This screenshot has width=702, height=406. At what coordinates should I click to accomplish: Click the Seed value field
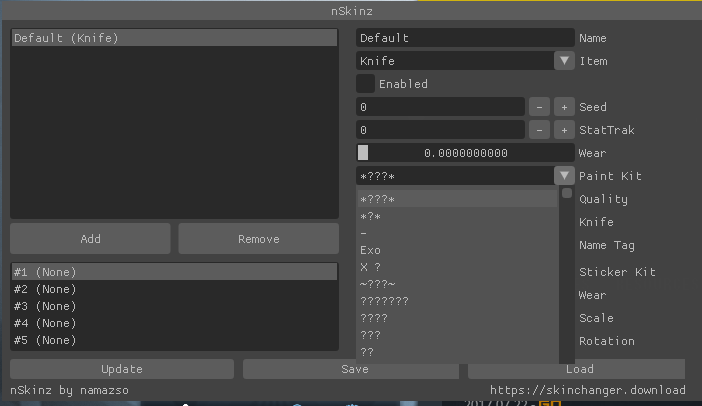pos(441,107)
